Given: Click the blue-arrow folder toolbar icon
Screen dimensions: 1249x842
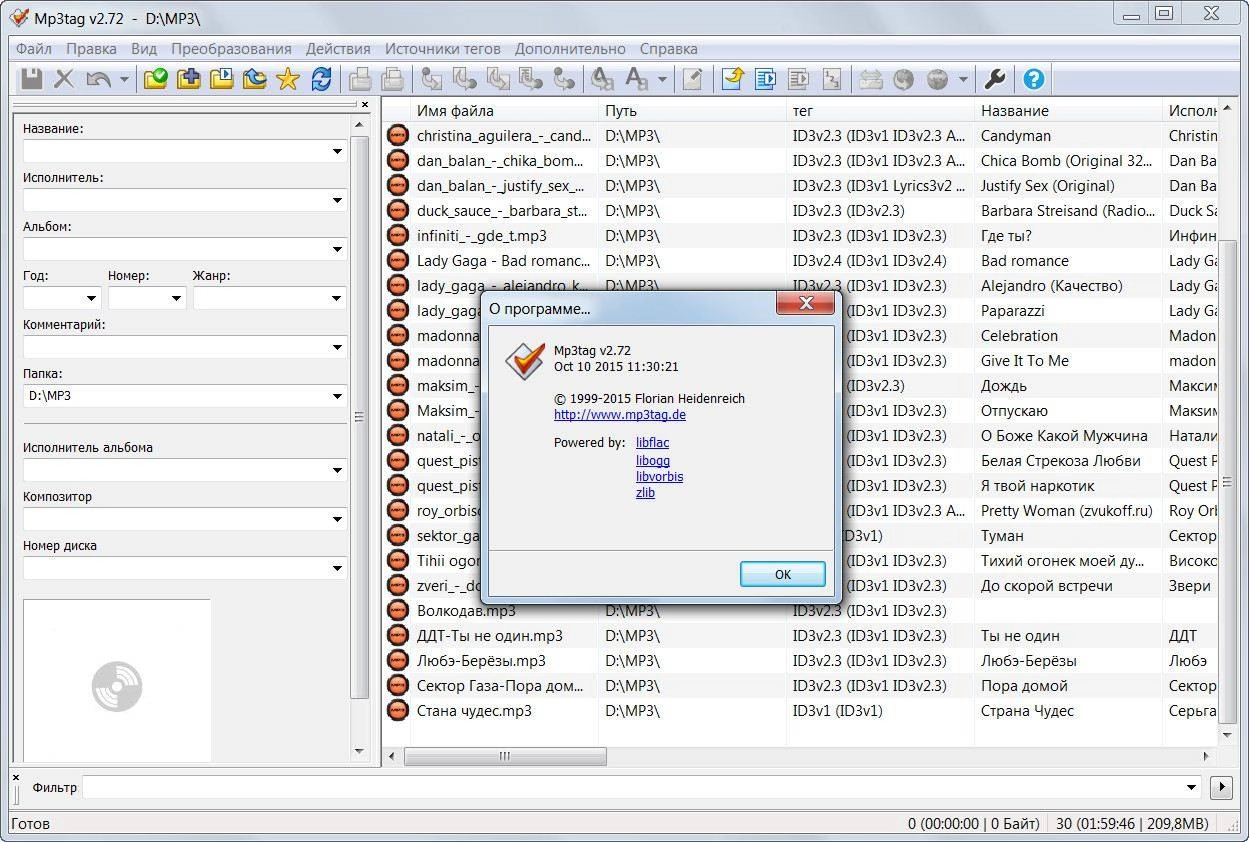Looking at the screenshot, I should pos(255,79).
